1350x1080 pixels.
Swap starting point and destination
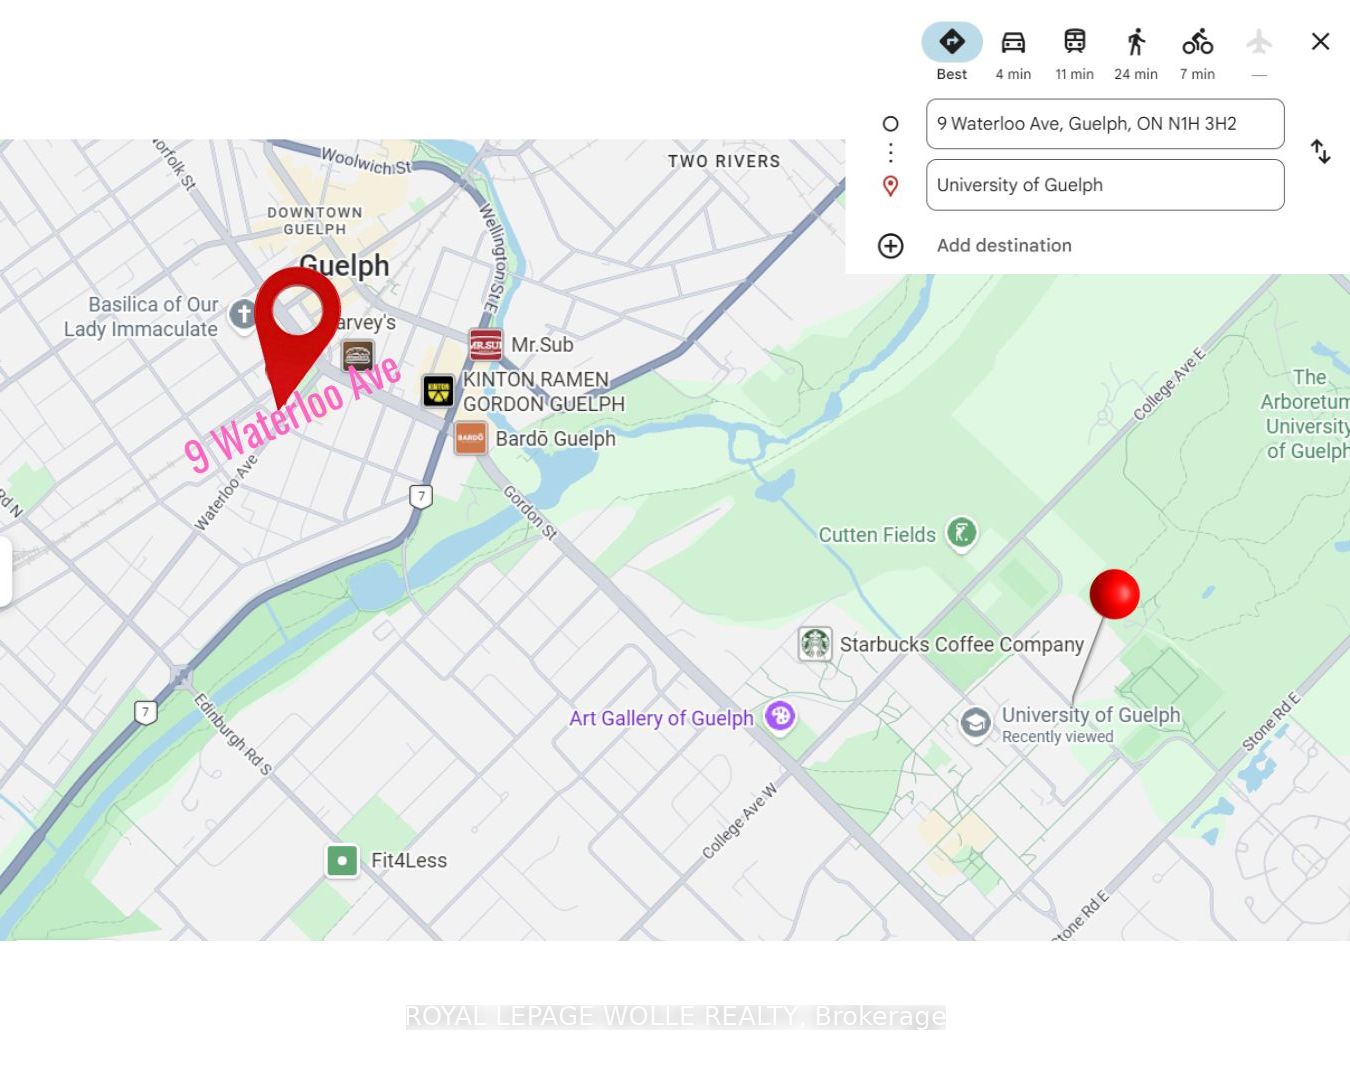1320,152
